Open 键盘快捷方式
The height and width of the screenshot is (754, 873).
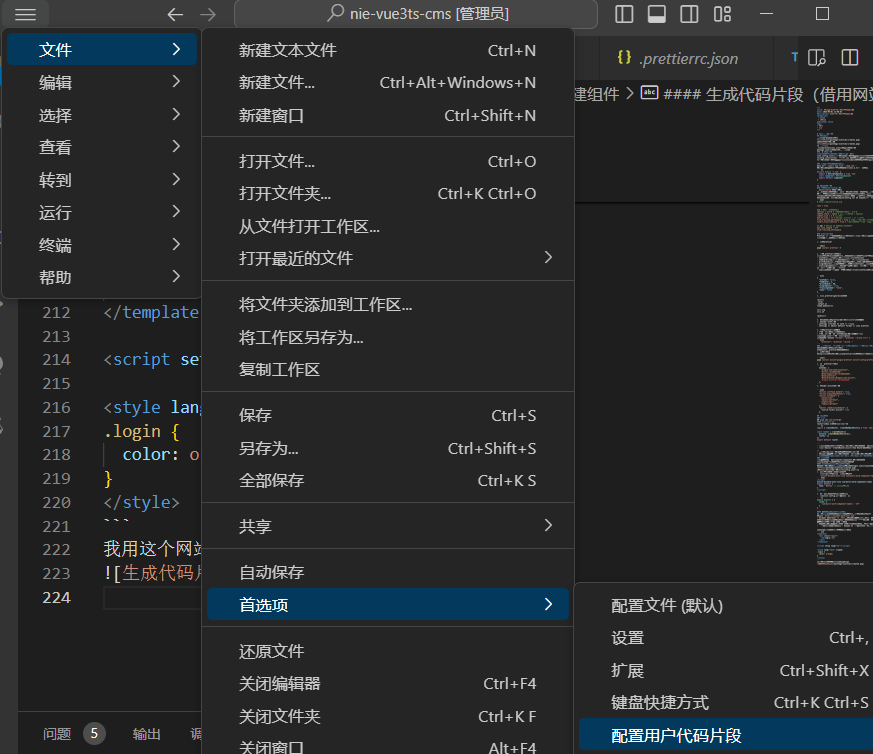tap(726, 703)
